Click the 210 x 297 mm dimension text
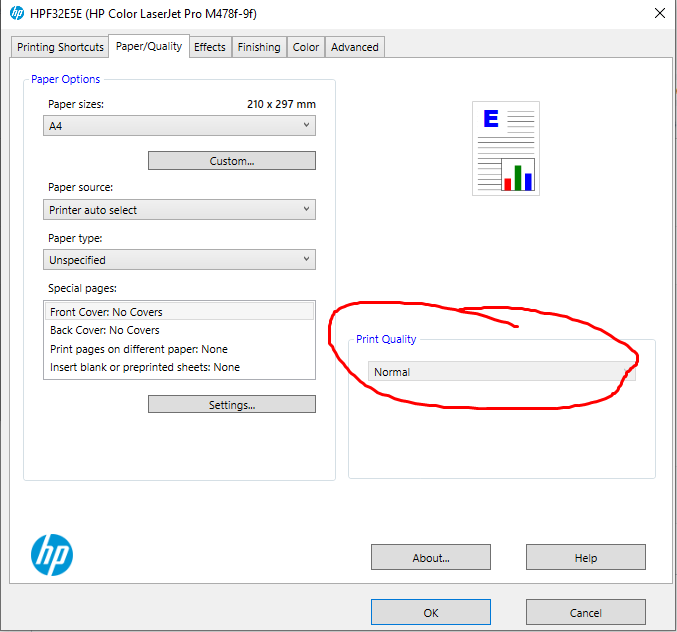 coord(281,104)
